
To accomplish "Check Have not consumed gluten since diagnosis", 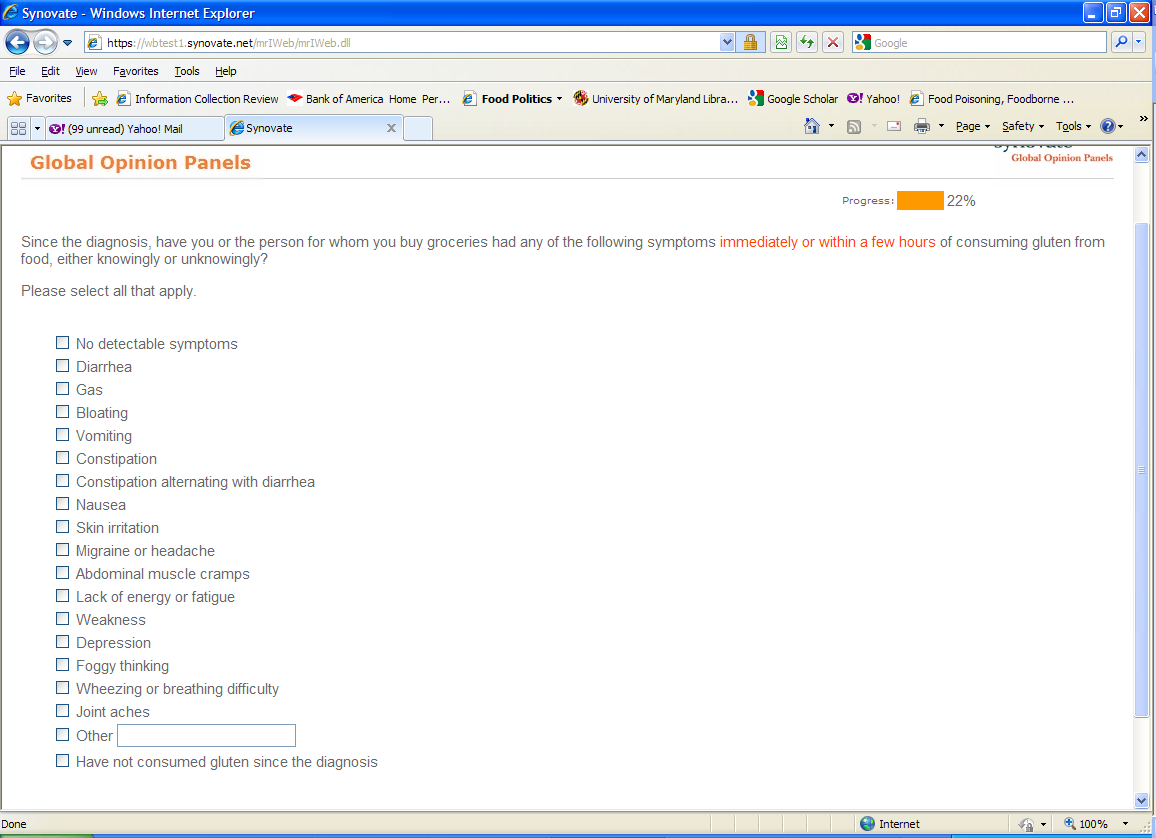I will [x=63, y=761].
